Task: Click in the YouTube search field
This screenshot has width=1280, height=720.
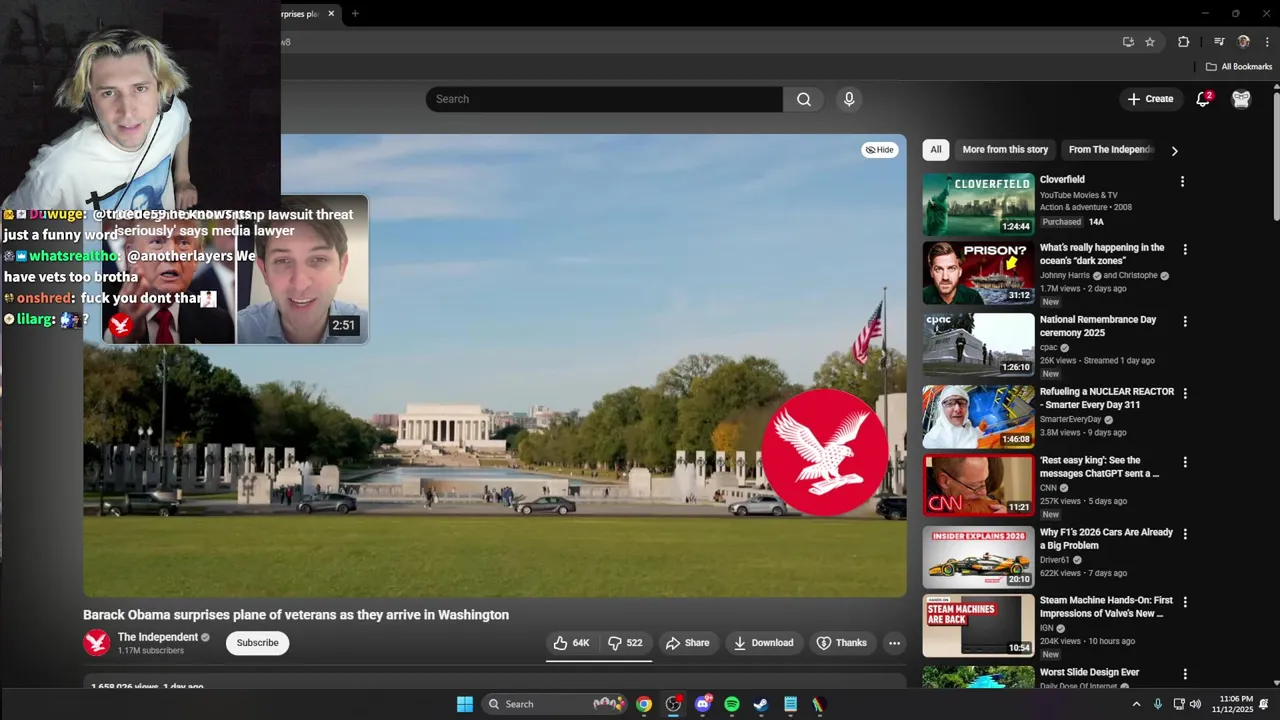Action: pos(604,99)
